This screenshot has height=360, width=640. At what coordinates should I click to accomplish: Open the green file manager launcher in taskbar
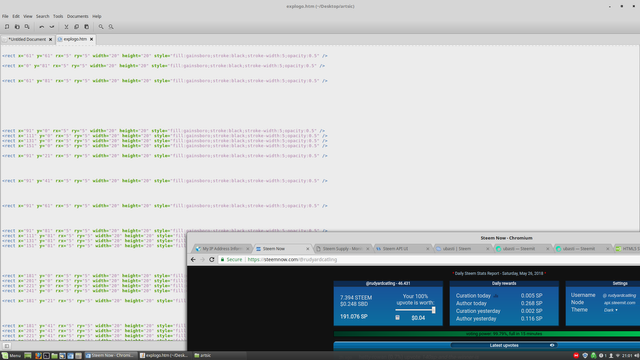54,356
